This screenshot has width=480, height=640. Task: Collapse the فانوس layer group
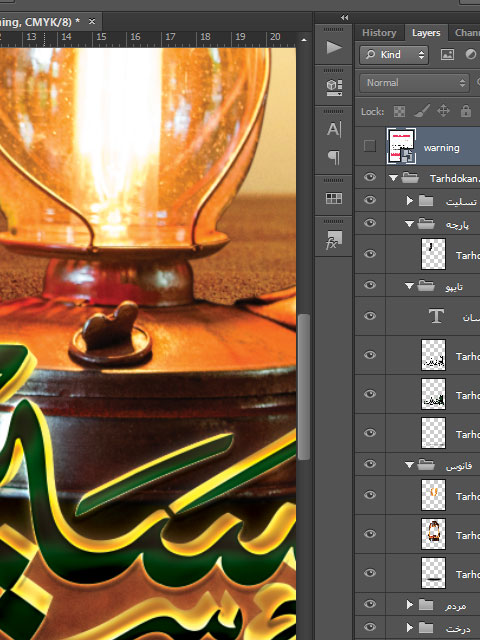(409, 464)
